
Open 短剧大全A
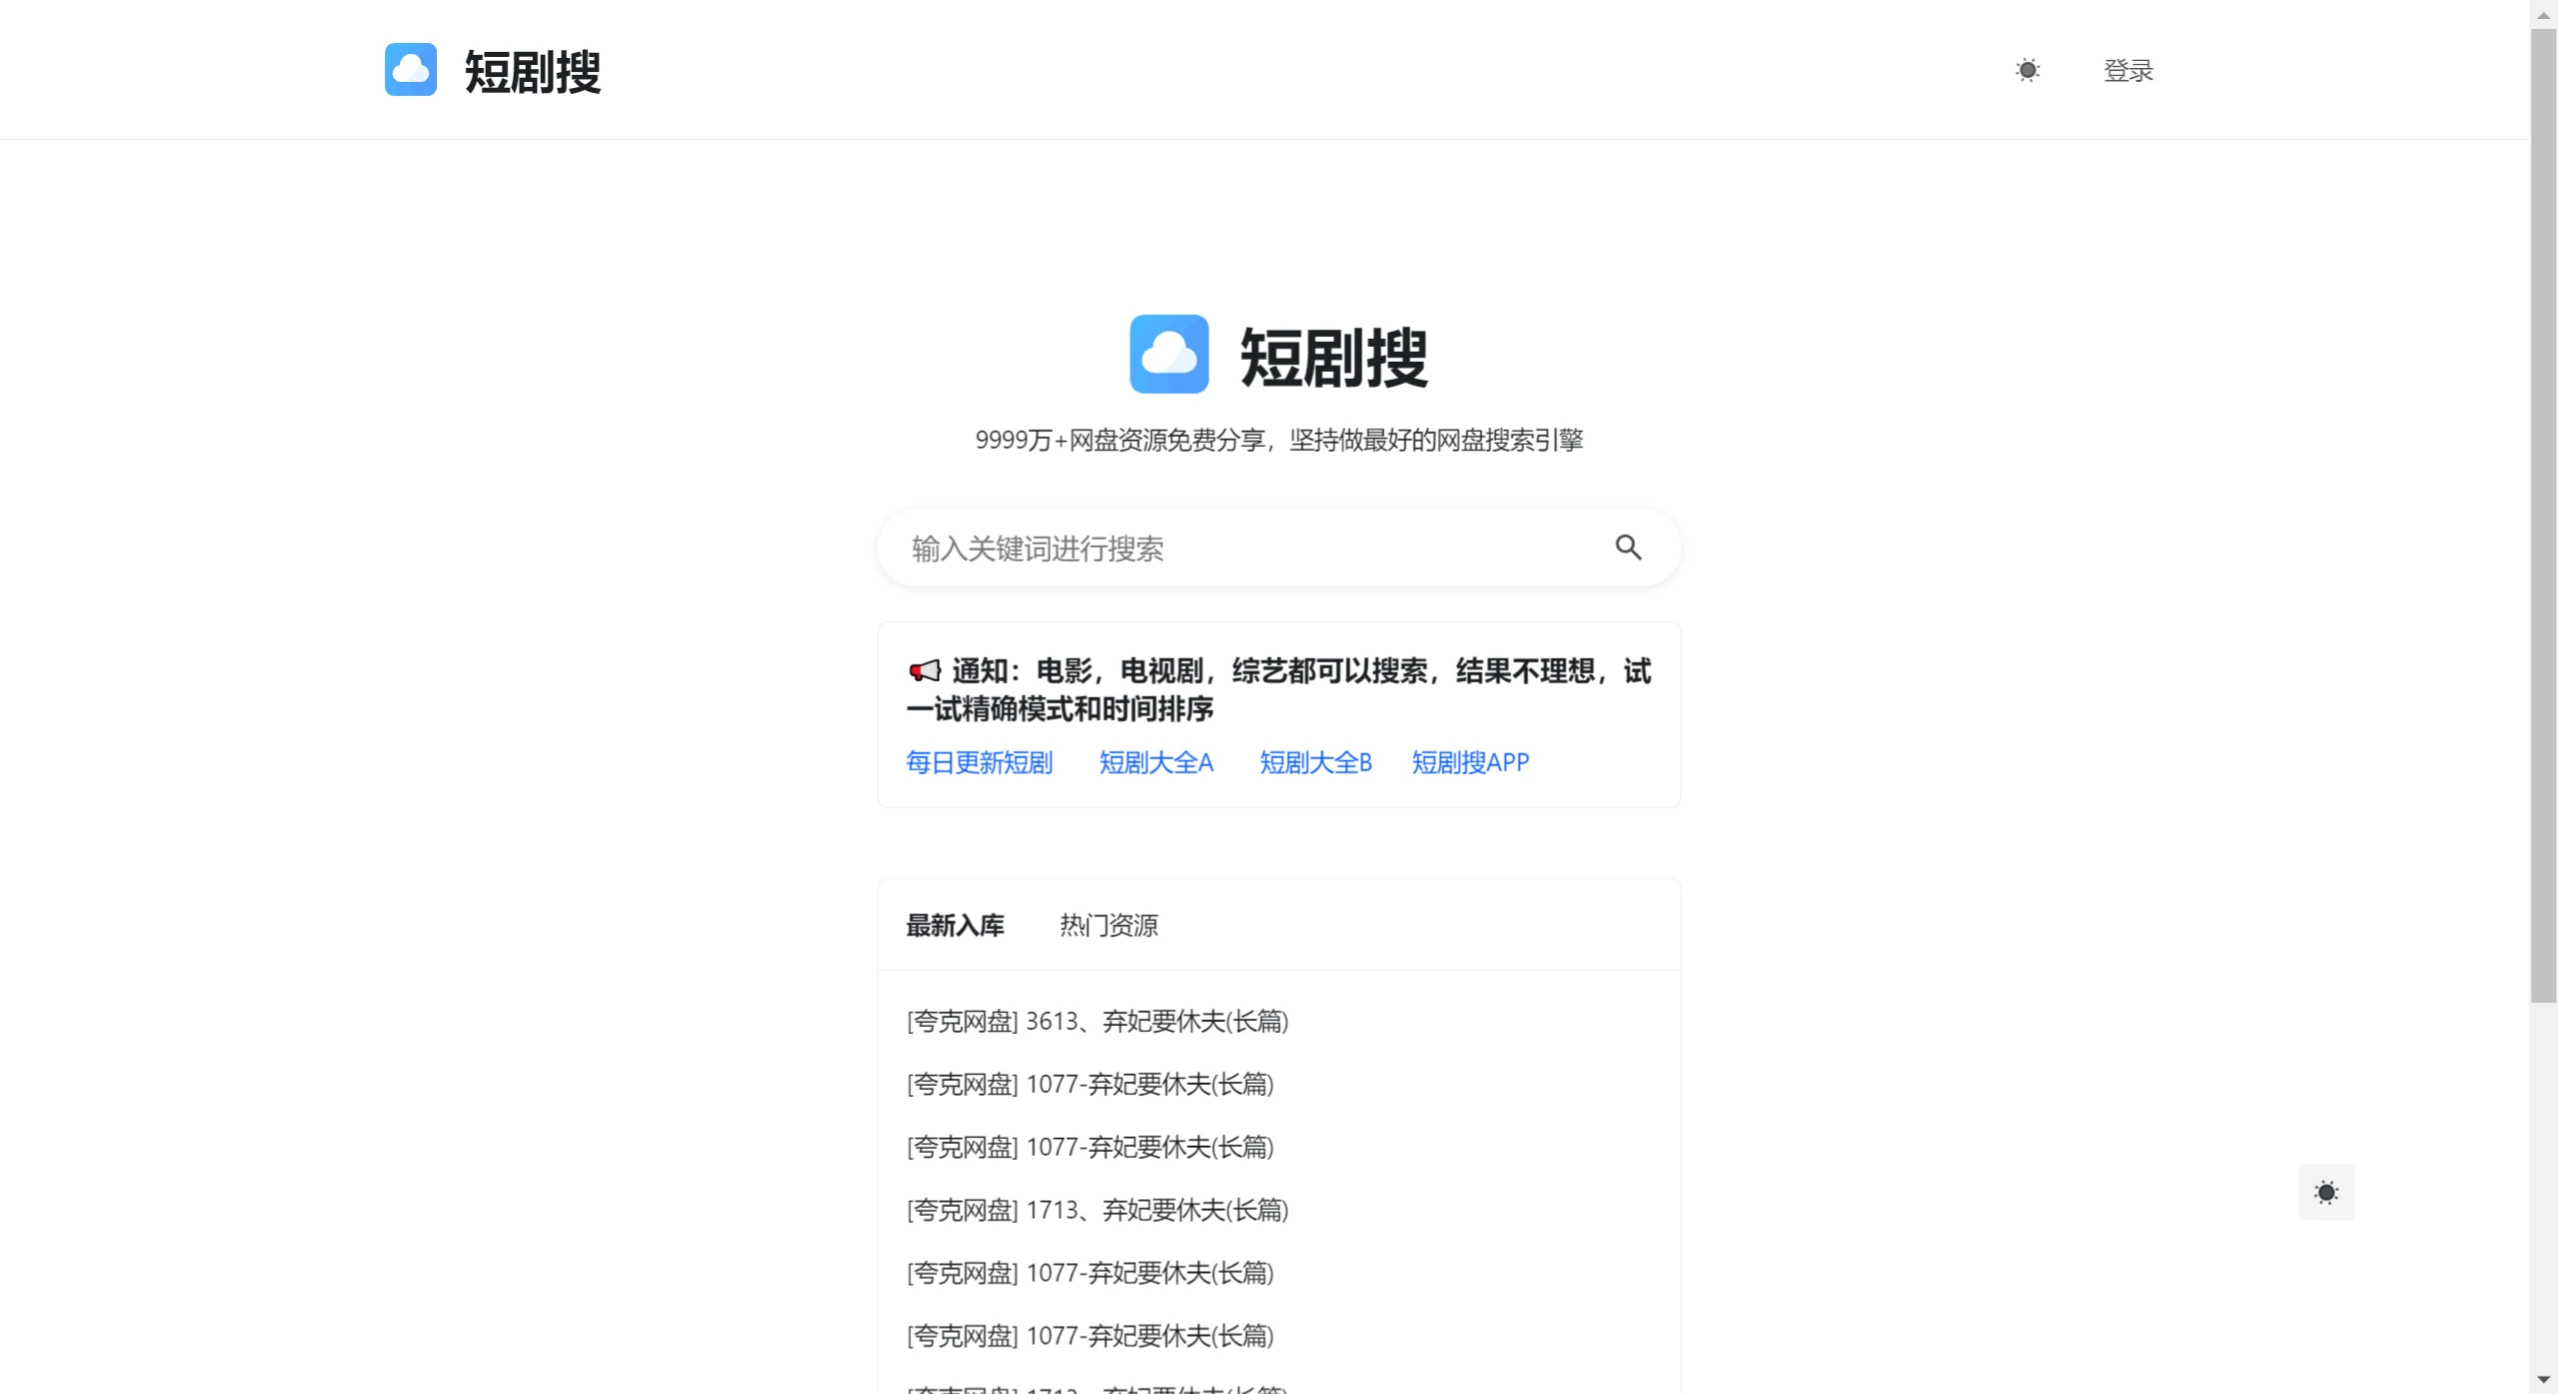pos(1155,761)
